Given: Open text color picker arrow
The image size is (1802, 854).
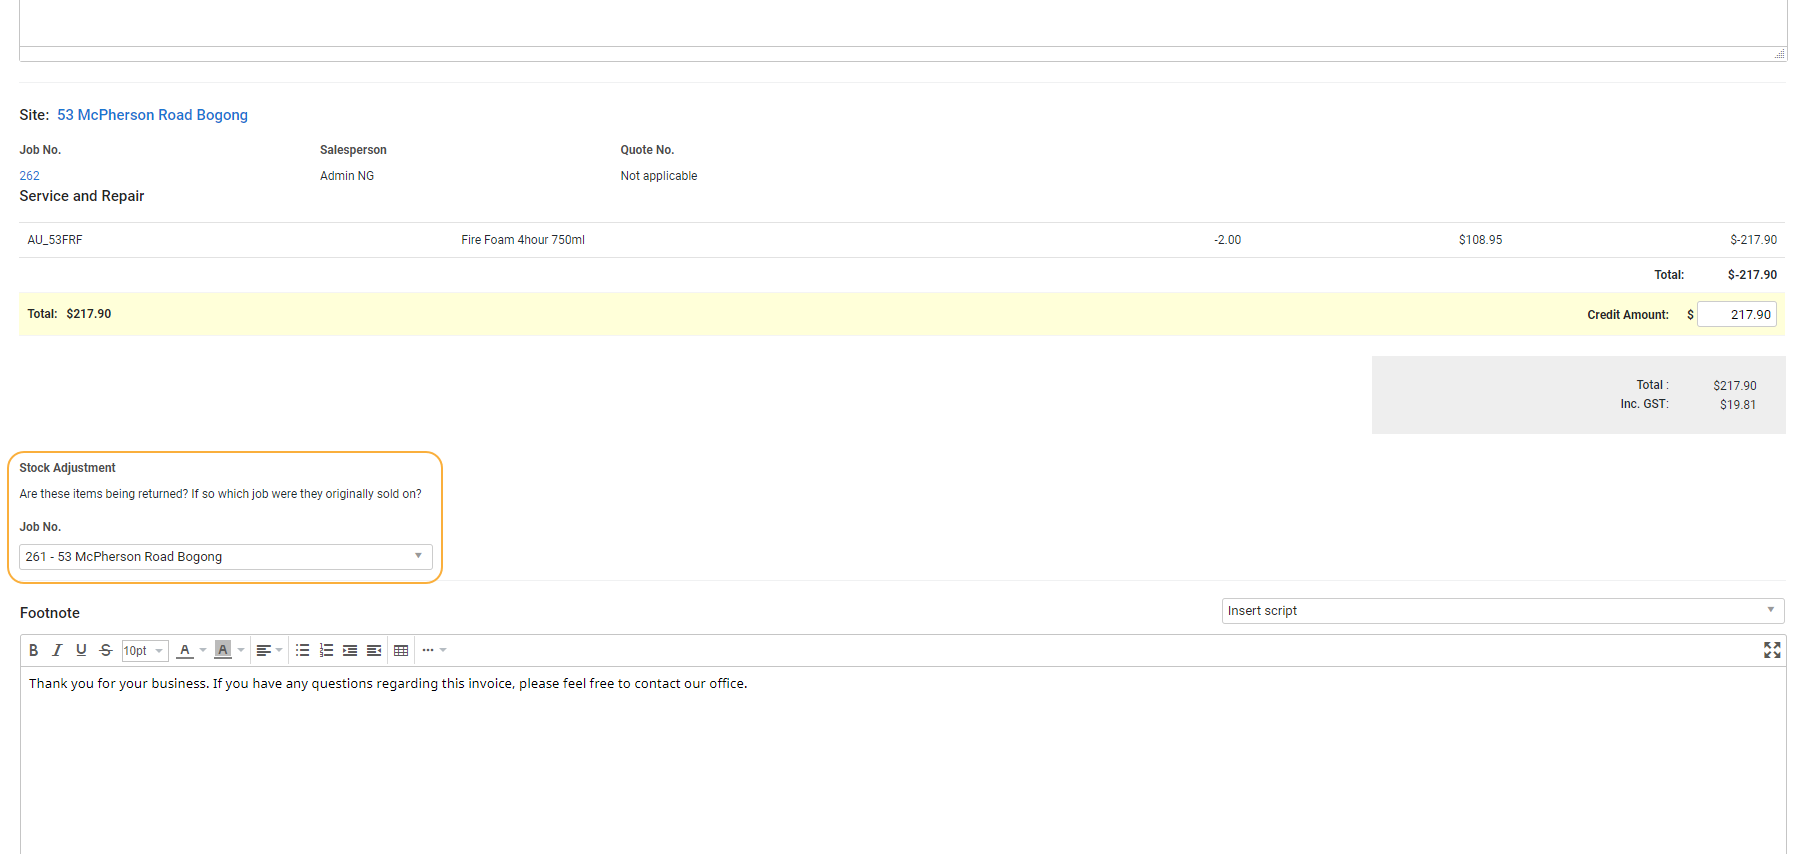Looking at the screenshot, I should pyautogui.click(x=203, y=650).
